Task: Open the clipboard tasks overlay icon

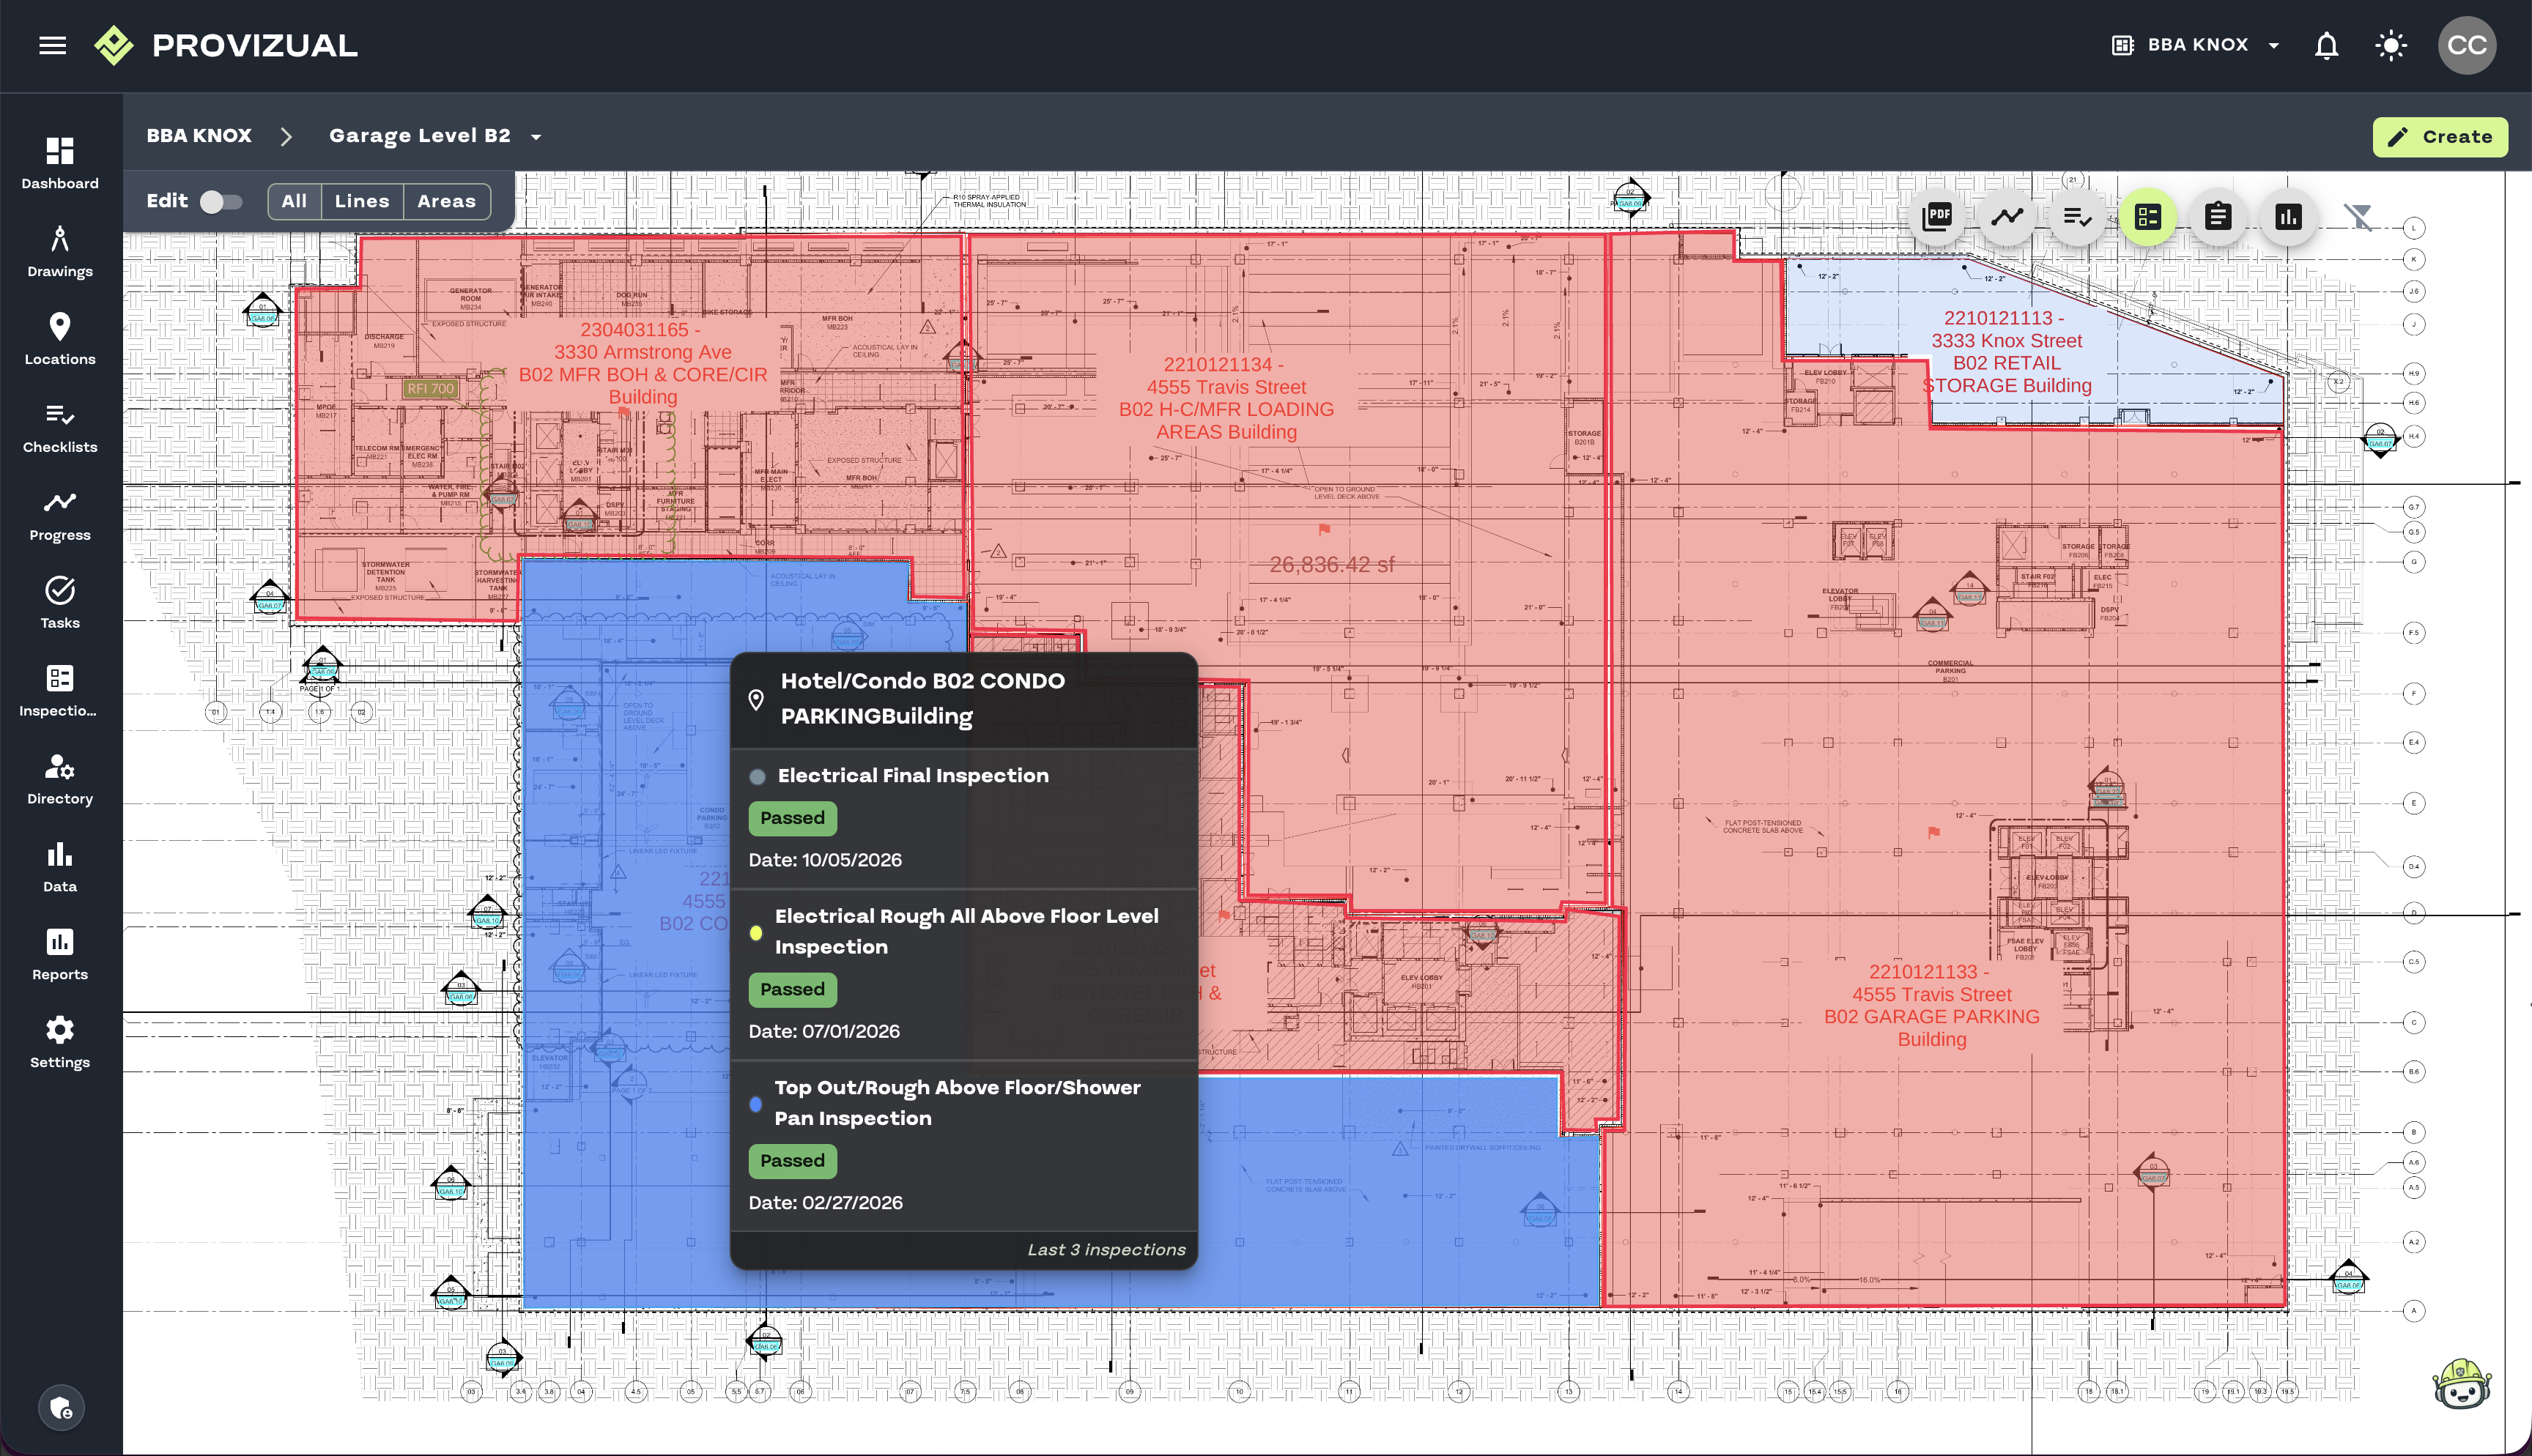Action: tap(2218, 216)
